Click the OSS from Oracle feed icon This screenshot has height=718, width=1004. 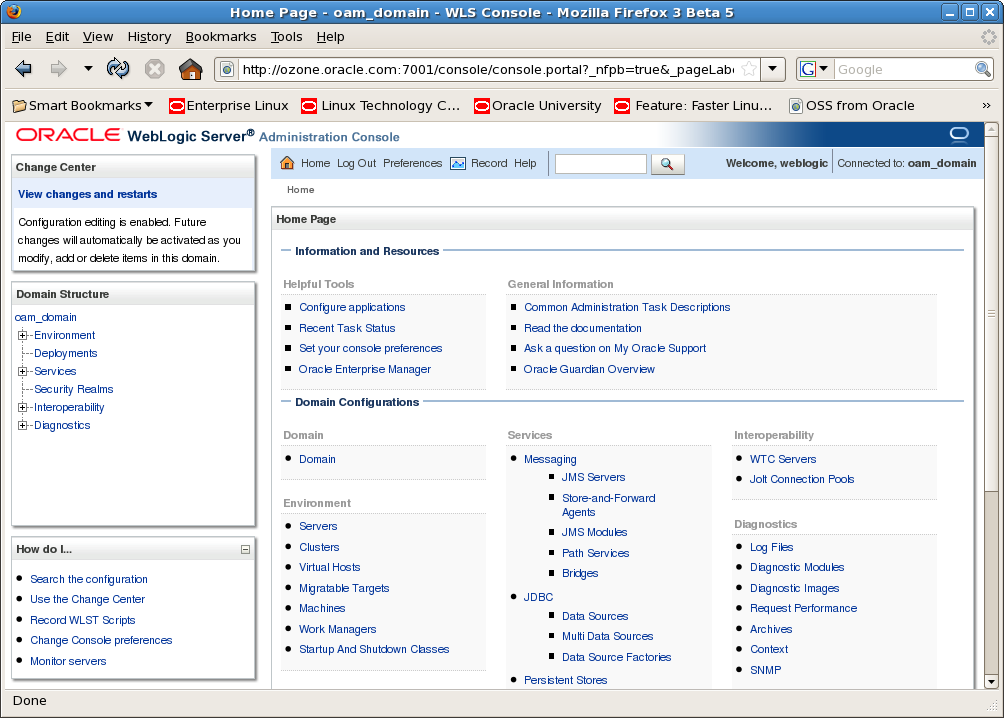point(795,105)
